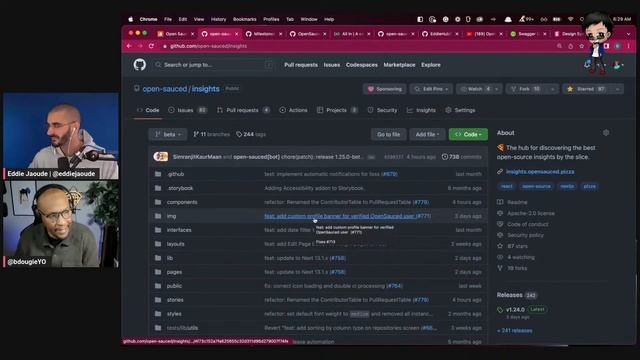
Task: Click the GitHub Octocat logo
Action: 140,64
